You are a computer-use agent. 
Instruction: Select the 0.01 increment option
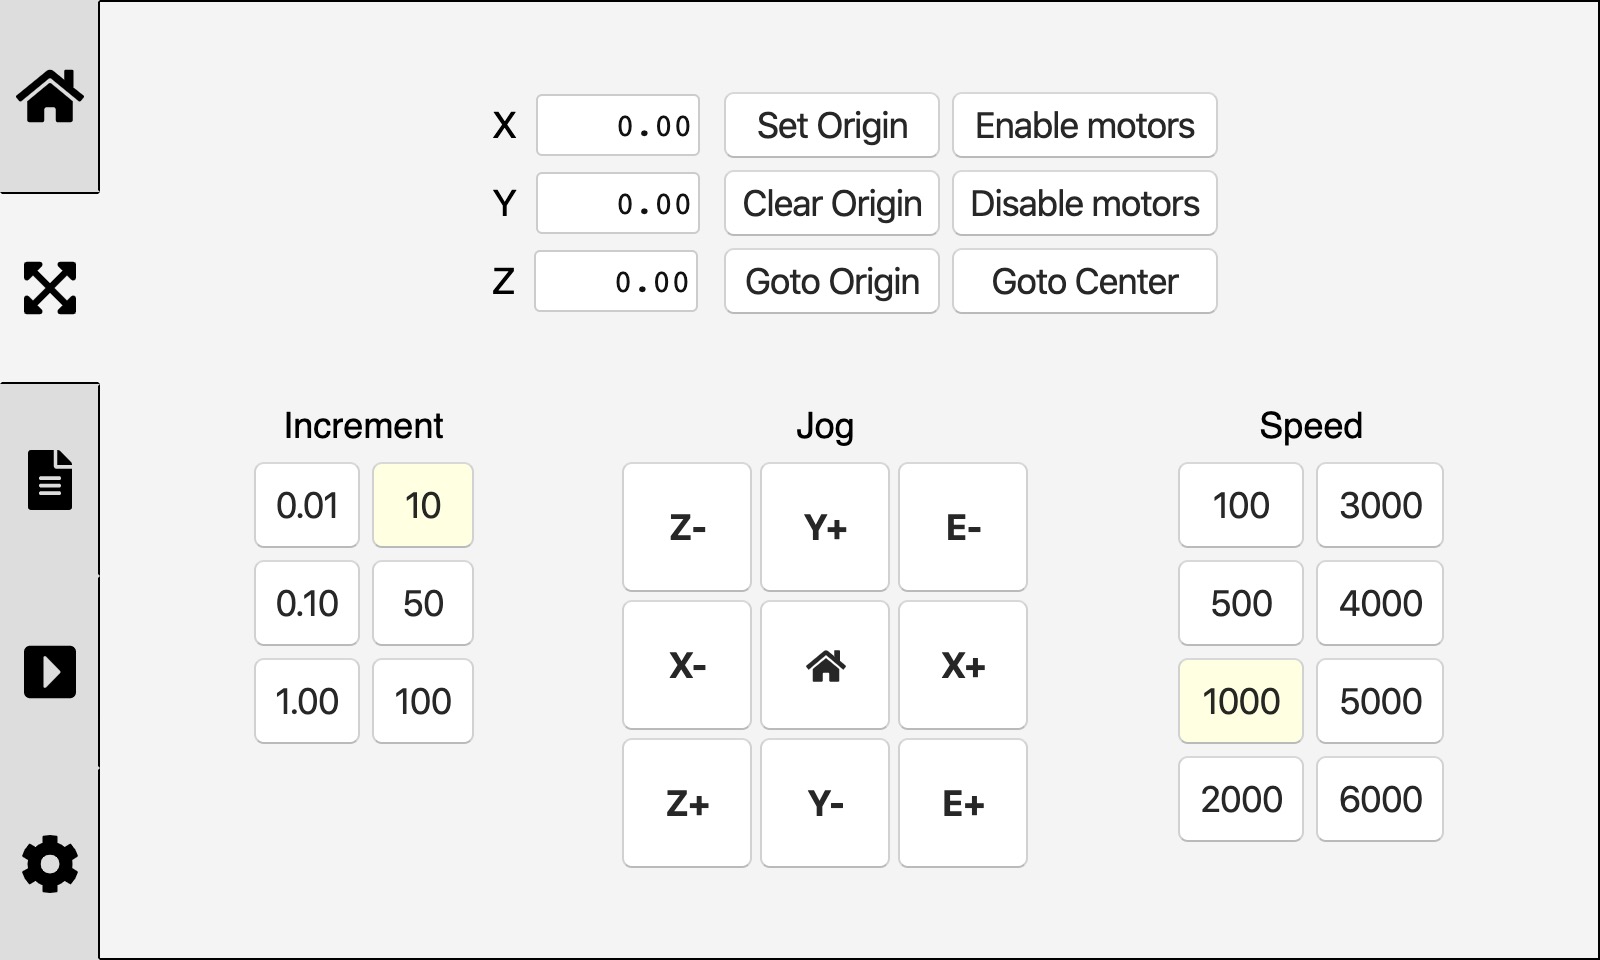tap(307, 505)
